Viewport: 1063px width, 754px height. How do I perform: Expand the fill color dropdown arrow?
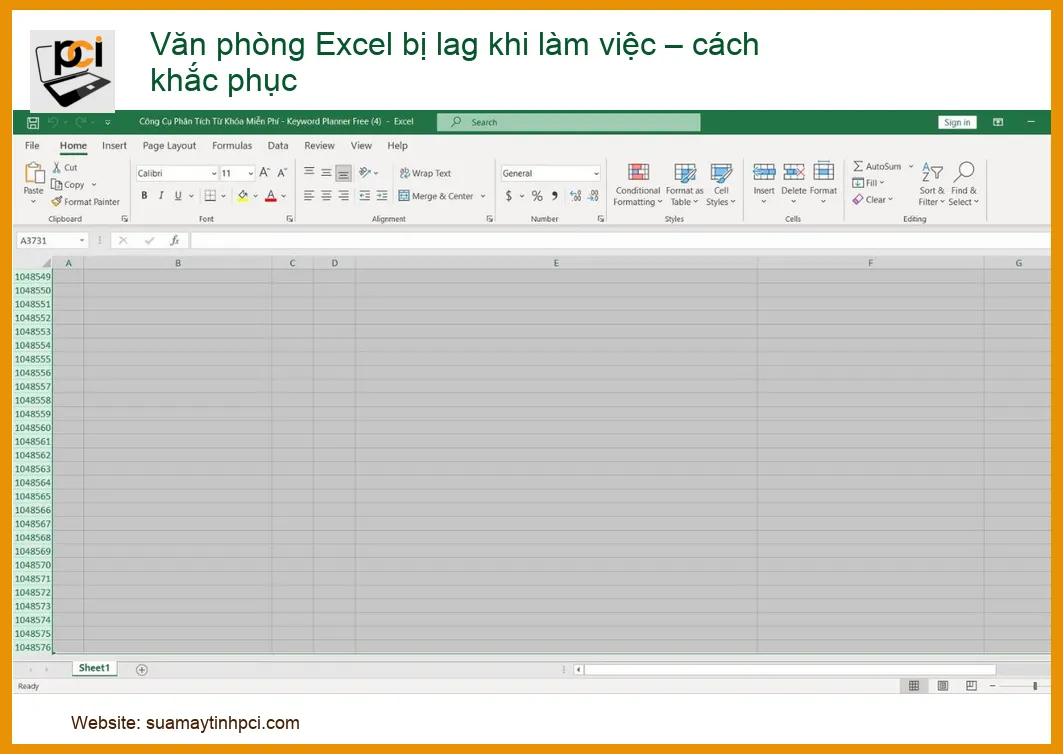256,196
